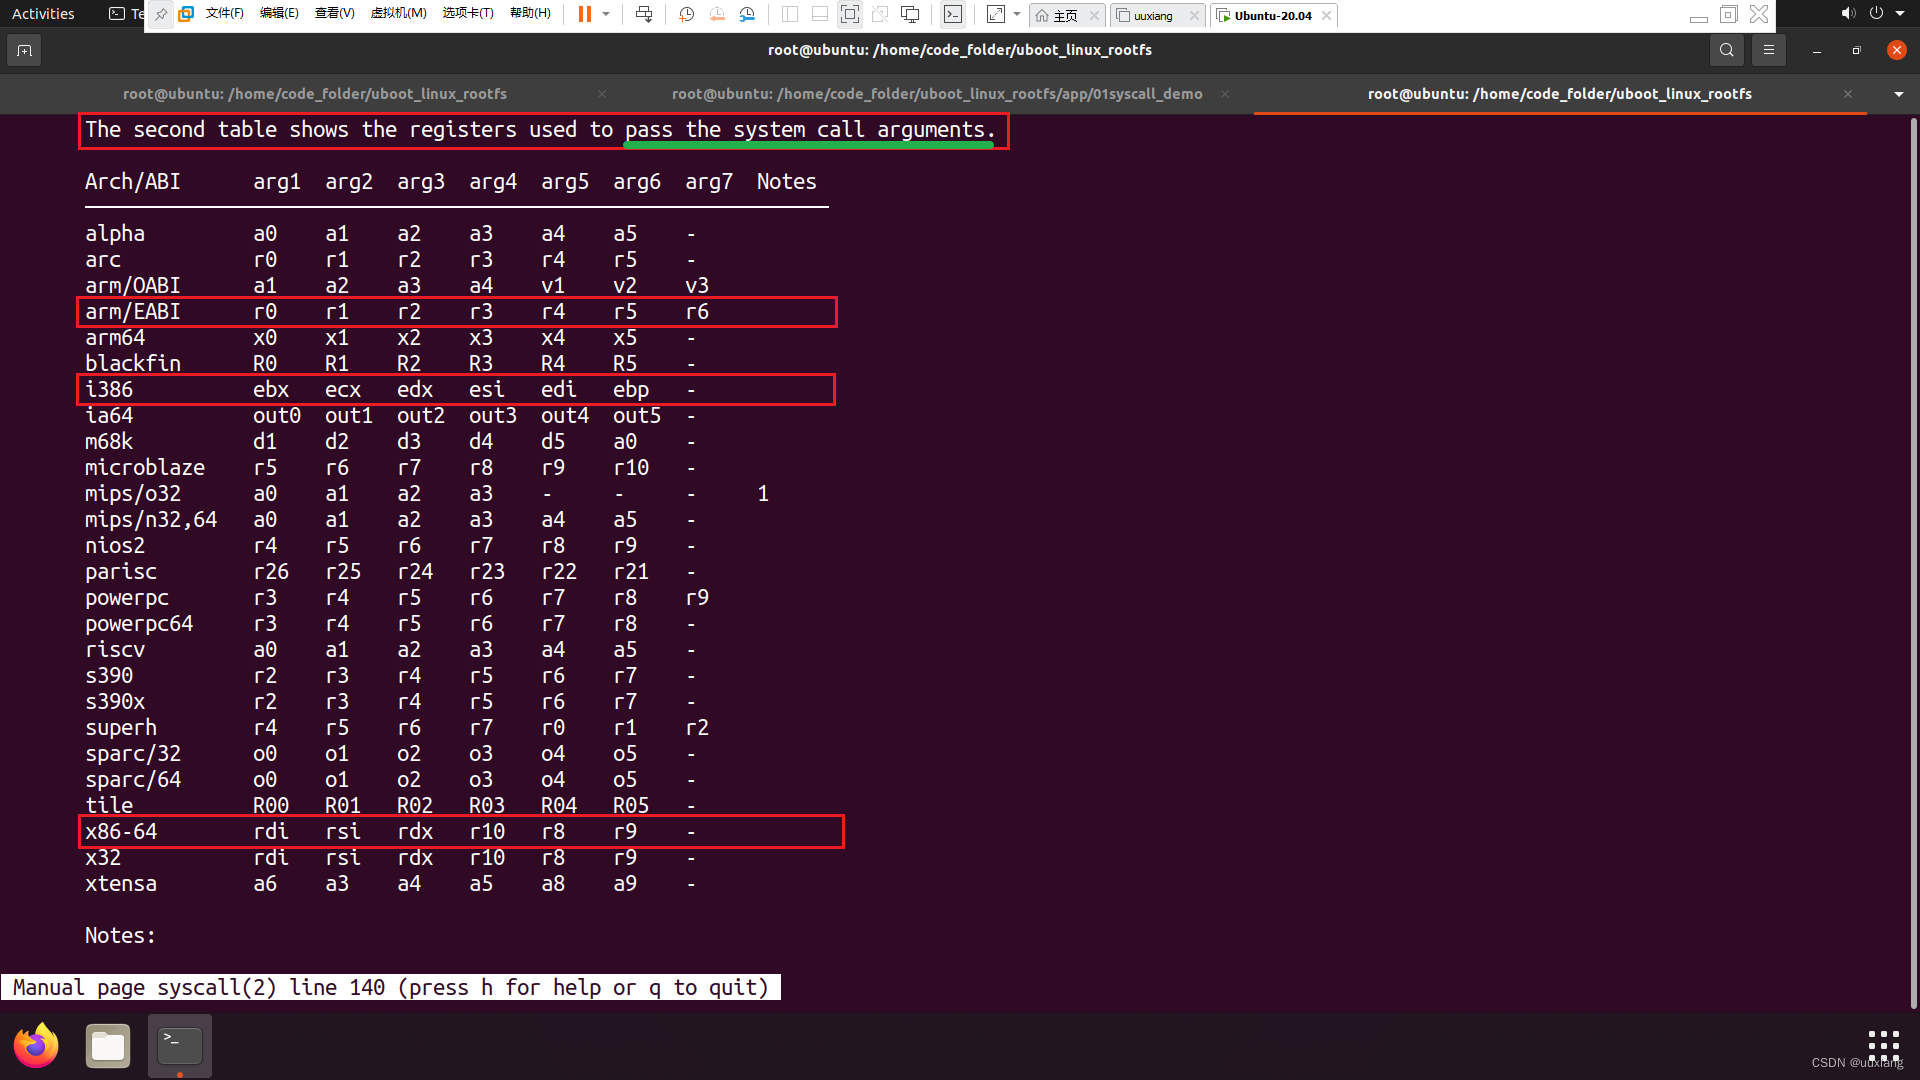The height and width of the screenshot is (1080, 1920).
Task: Enter VMware full screen mode
Action: point(849,15)
